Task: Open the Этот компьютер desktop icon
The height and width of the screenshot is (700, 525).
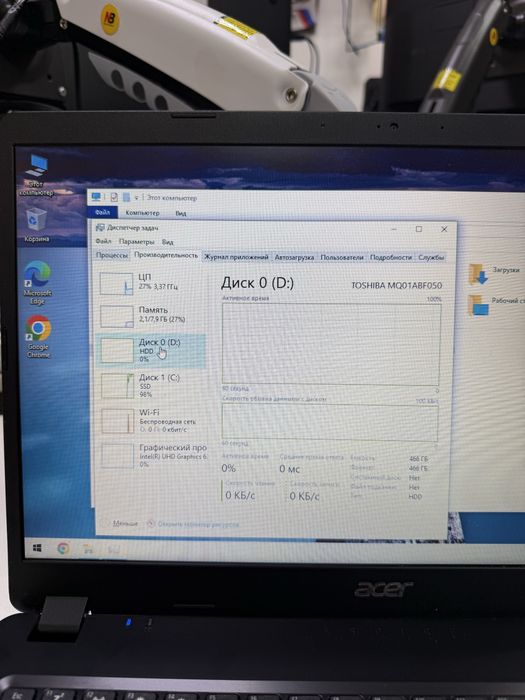Action: point(37,175)
